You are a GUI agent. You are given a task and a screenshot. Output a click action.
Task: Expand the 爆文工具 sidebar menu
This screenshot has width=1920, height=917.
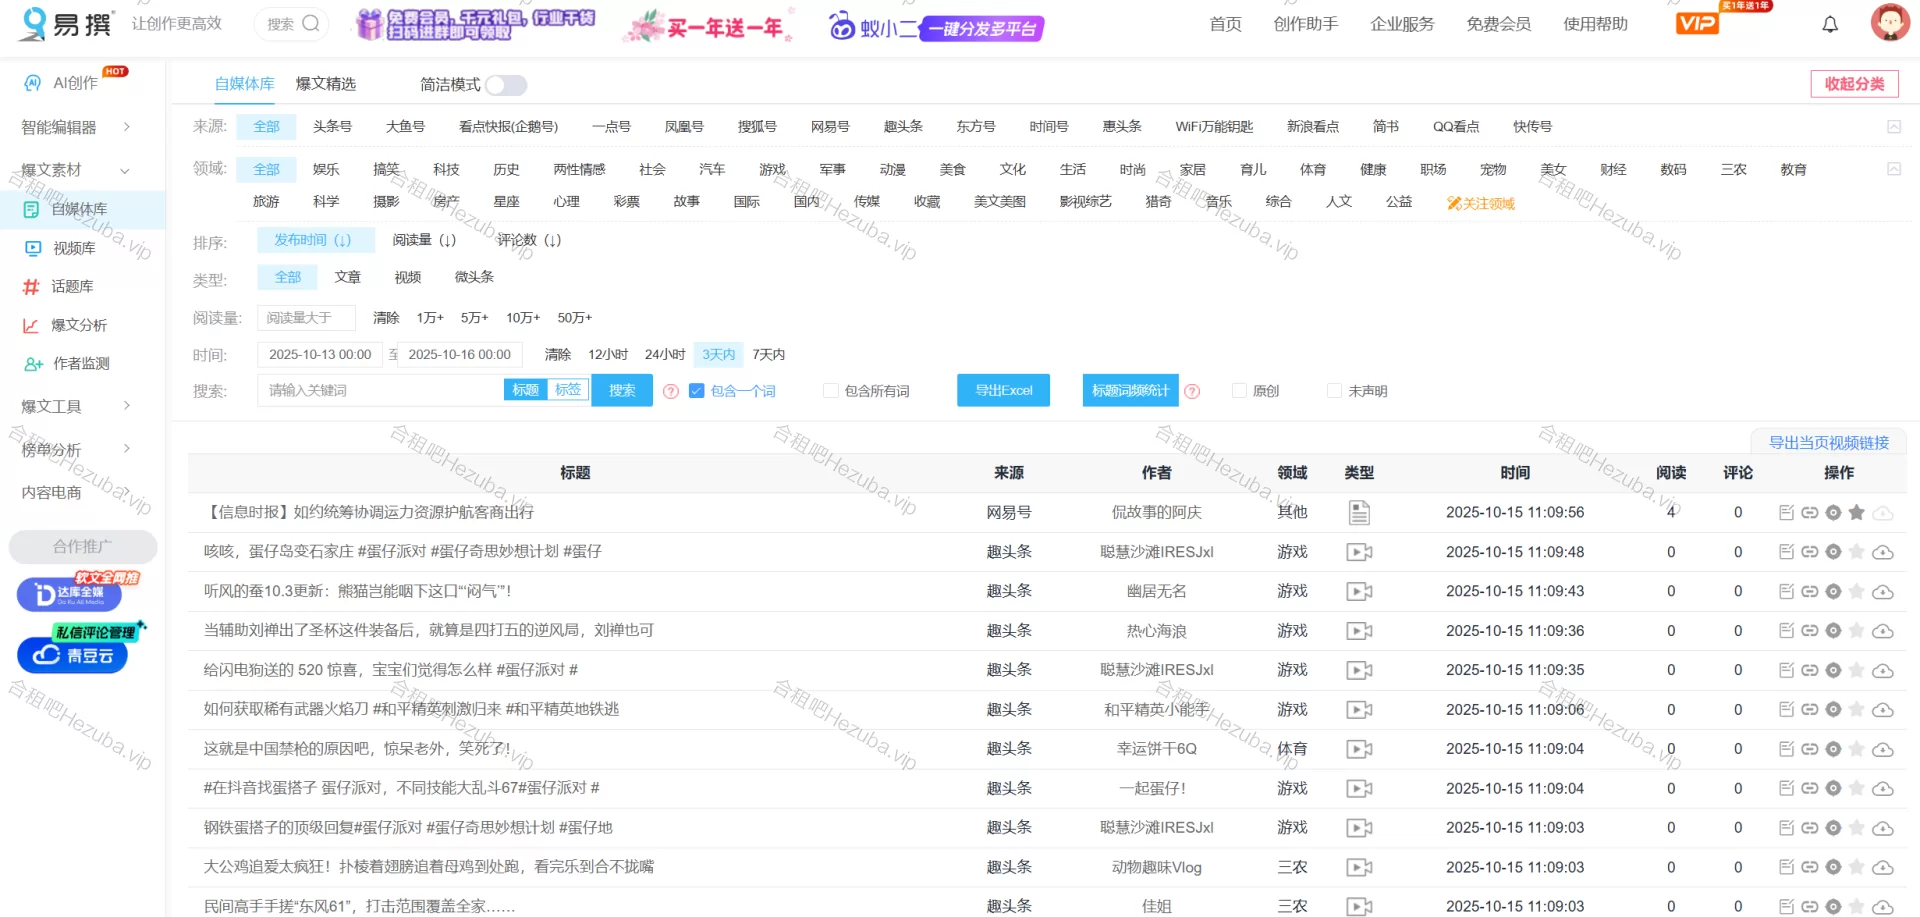point(127,406)
